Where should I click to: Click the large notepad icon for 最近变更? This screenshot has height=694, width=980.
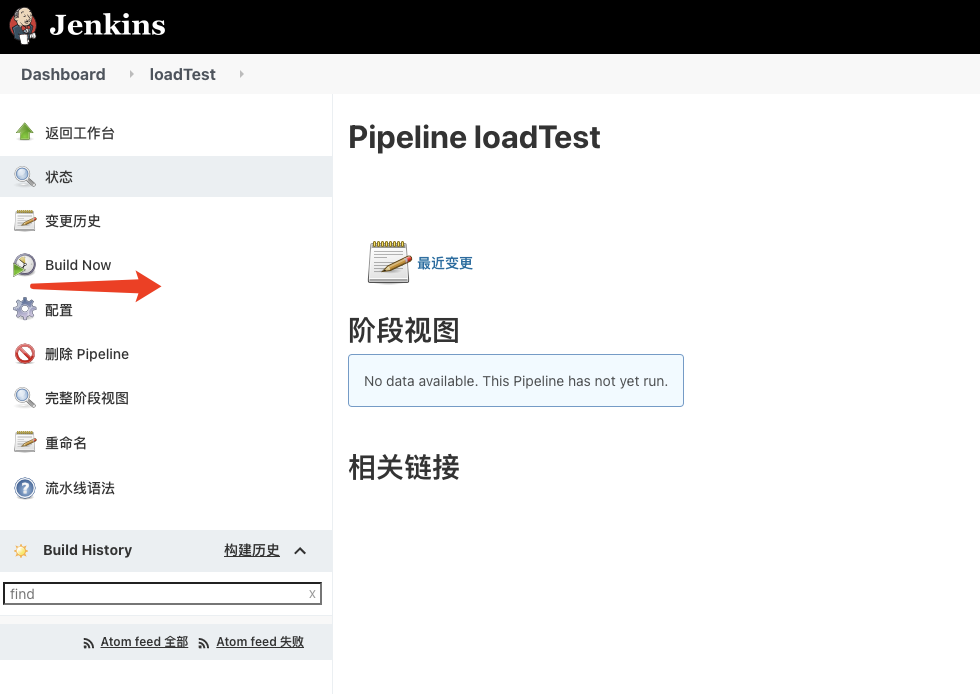389,262
